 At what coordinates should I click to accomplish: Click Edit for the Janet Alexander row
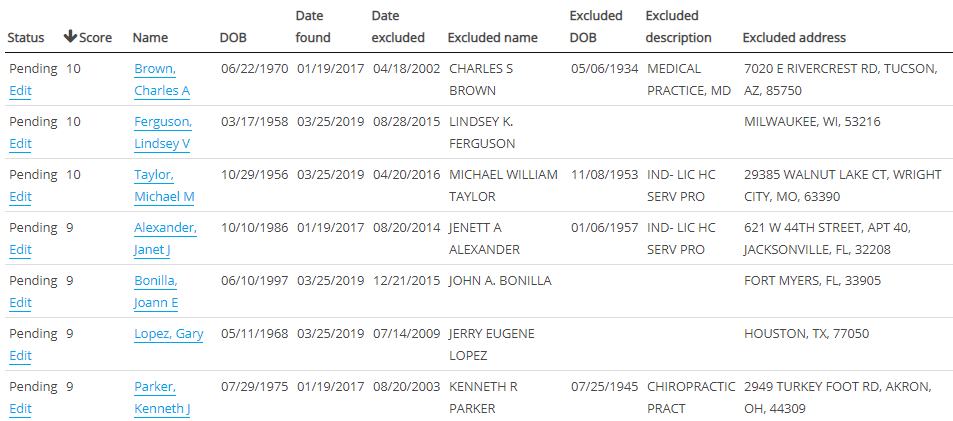(x=20, y=250)
